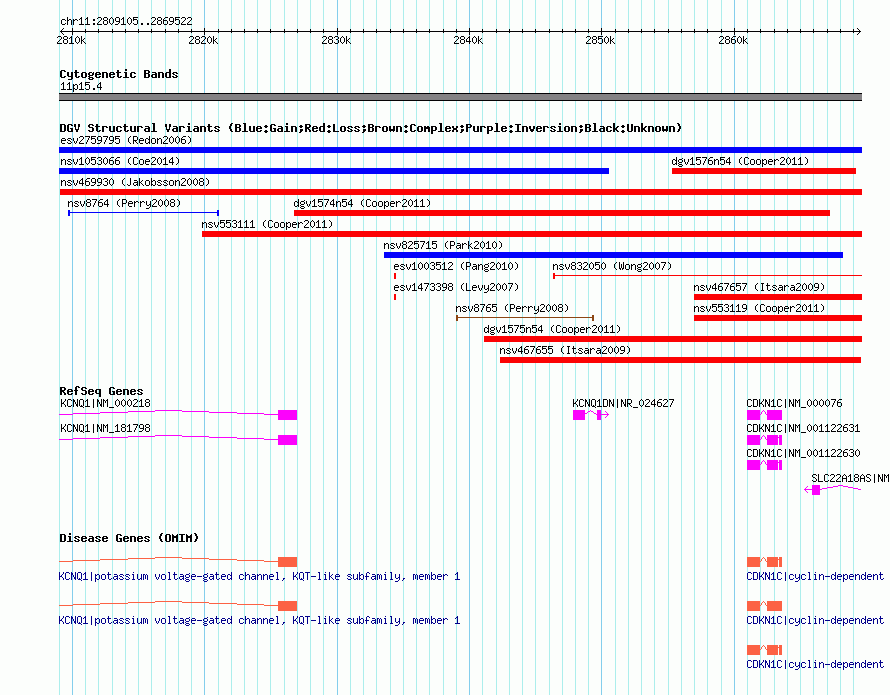This screenshot has width=890, height=695.
Task: Click the nsv467655 red loss bar
Action: coord(680,360)
